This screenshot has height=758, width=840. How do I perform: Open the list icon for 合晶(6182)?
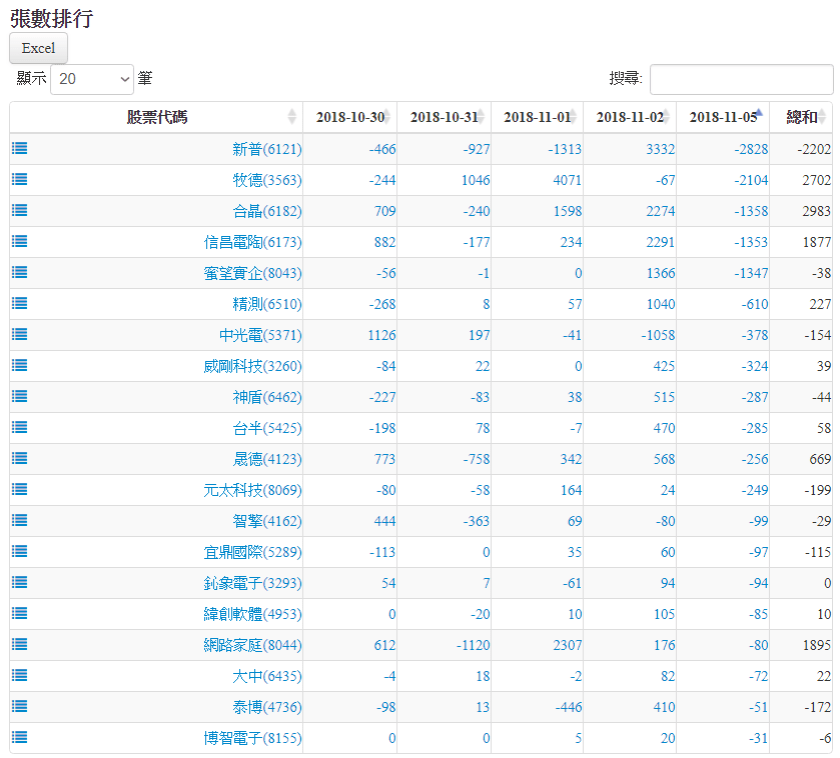[x=20, y=210]
